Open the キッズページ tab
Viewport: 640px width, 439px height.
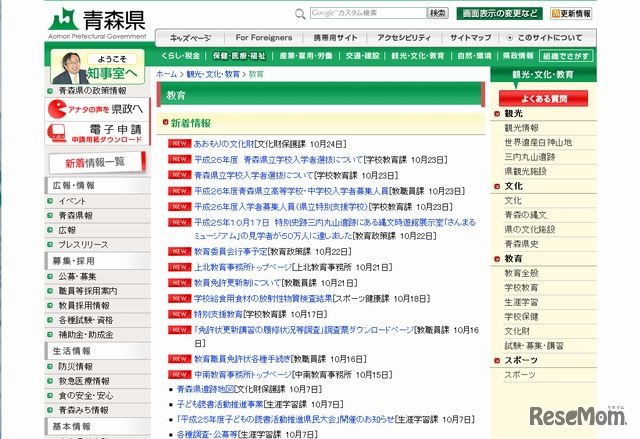click(x=190, y=38)
